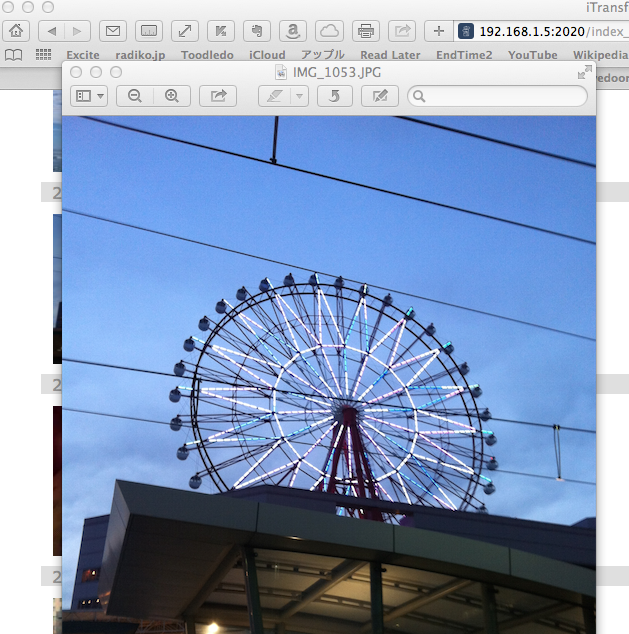Open the YouTube bookmark
Viewport: 629px width, 634px height.
pyautogui.click(x=532, y=55)
